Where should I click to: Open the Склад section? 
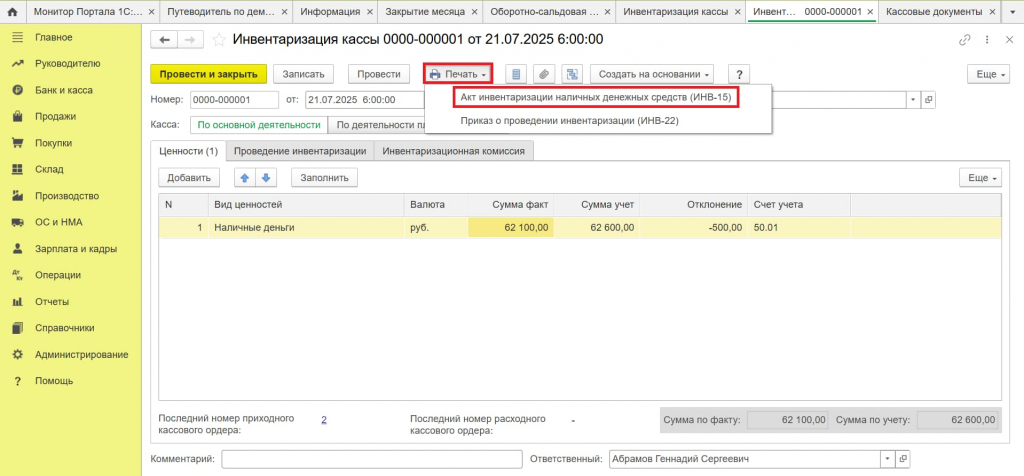point(49,169)
